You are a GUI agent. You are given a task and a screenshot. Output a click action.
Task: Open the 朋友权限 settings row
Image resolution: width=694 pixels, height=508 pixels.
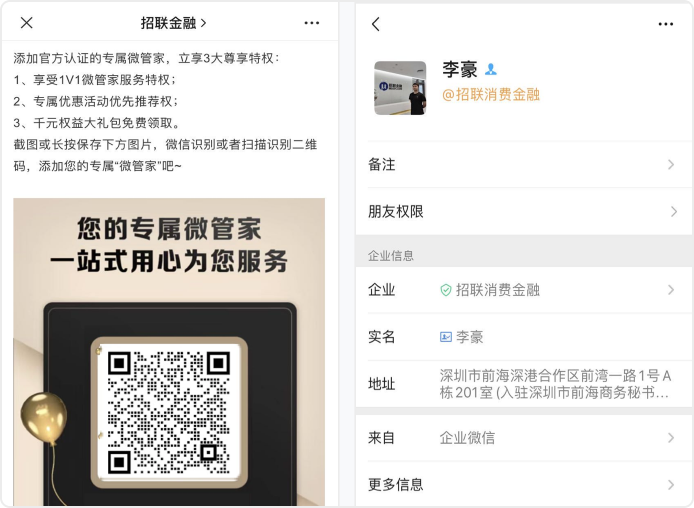point(524,212)
